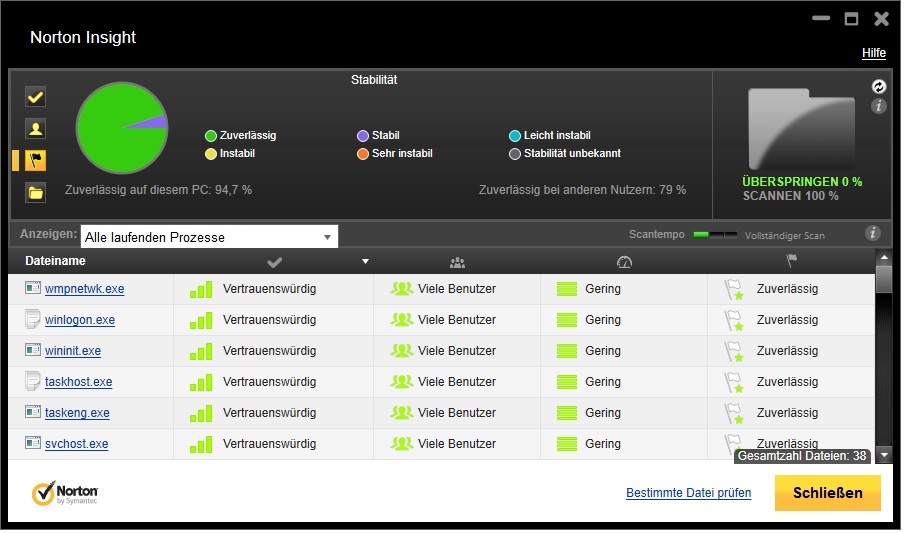
Task: Click the purple Stabil legend swatch
Action: tap(363, 136)
